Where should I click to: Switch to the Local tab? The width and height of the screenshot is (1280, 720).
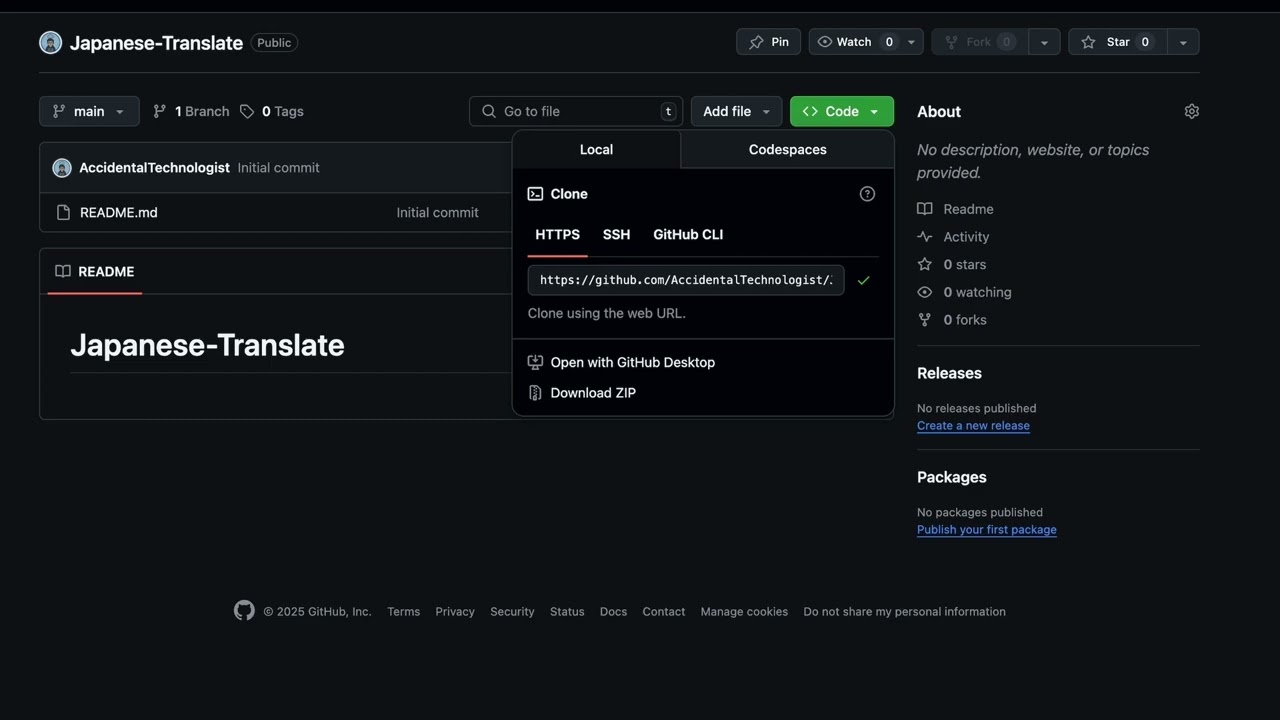coord(596,149)
